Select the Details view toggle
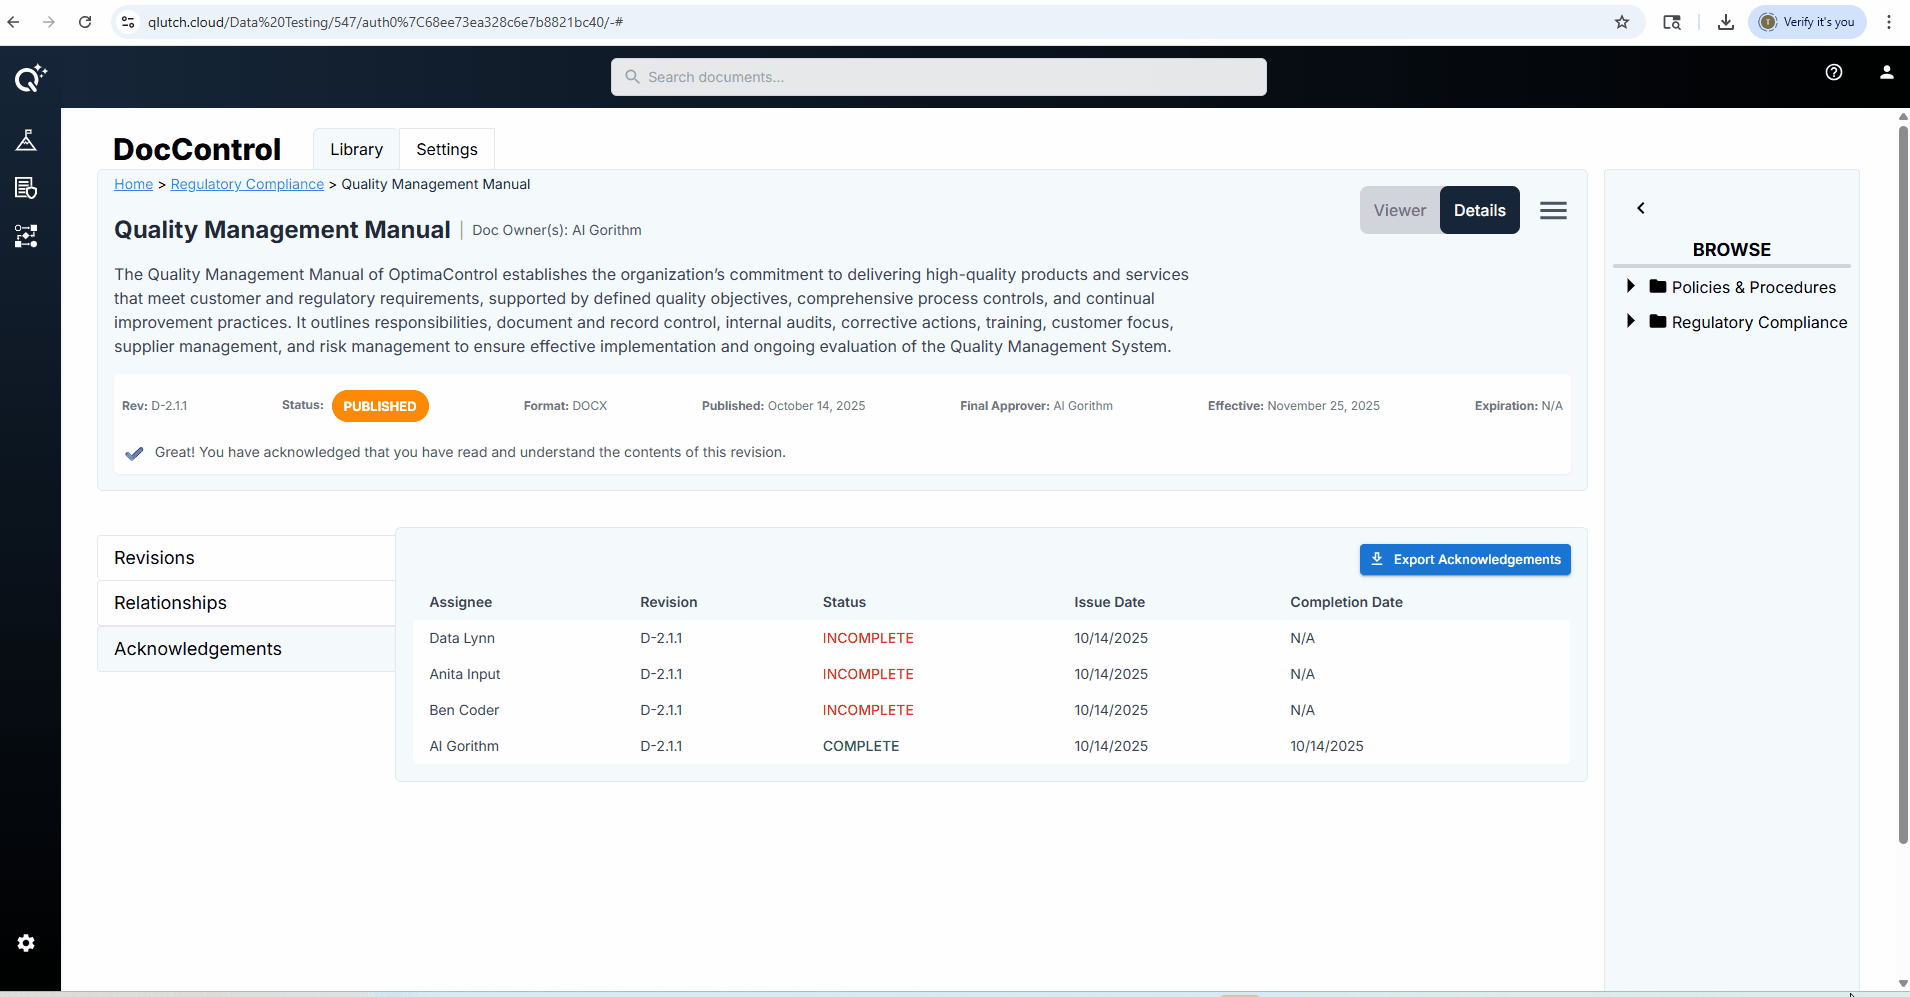The image size is (1910, 997). pos(1479,210)
